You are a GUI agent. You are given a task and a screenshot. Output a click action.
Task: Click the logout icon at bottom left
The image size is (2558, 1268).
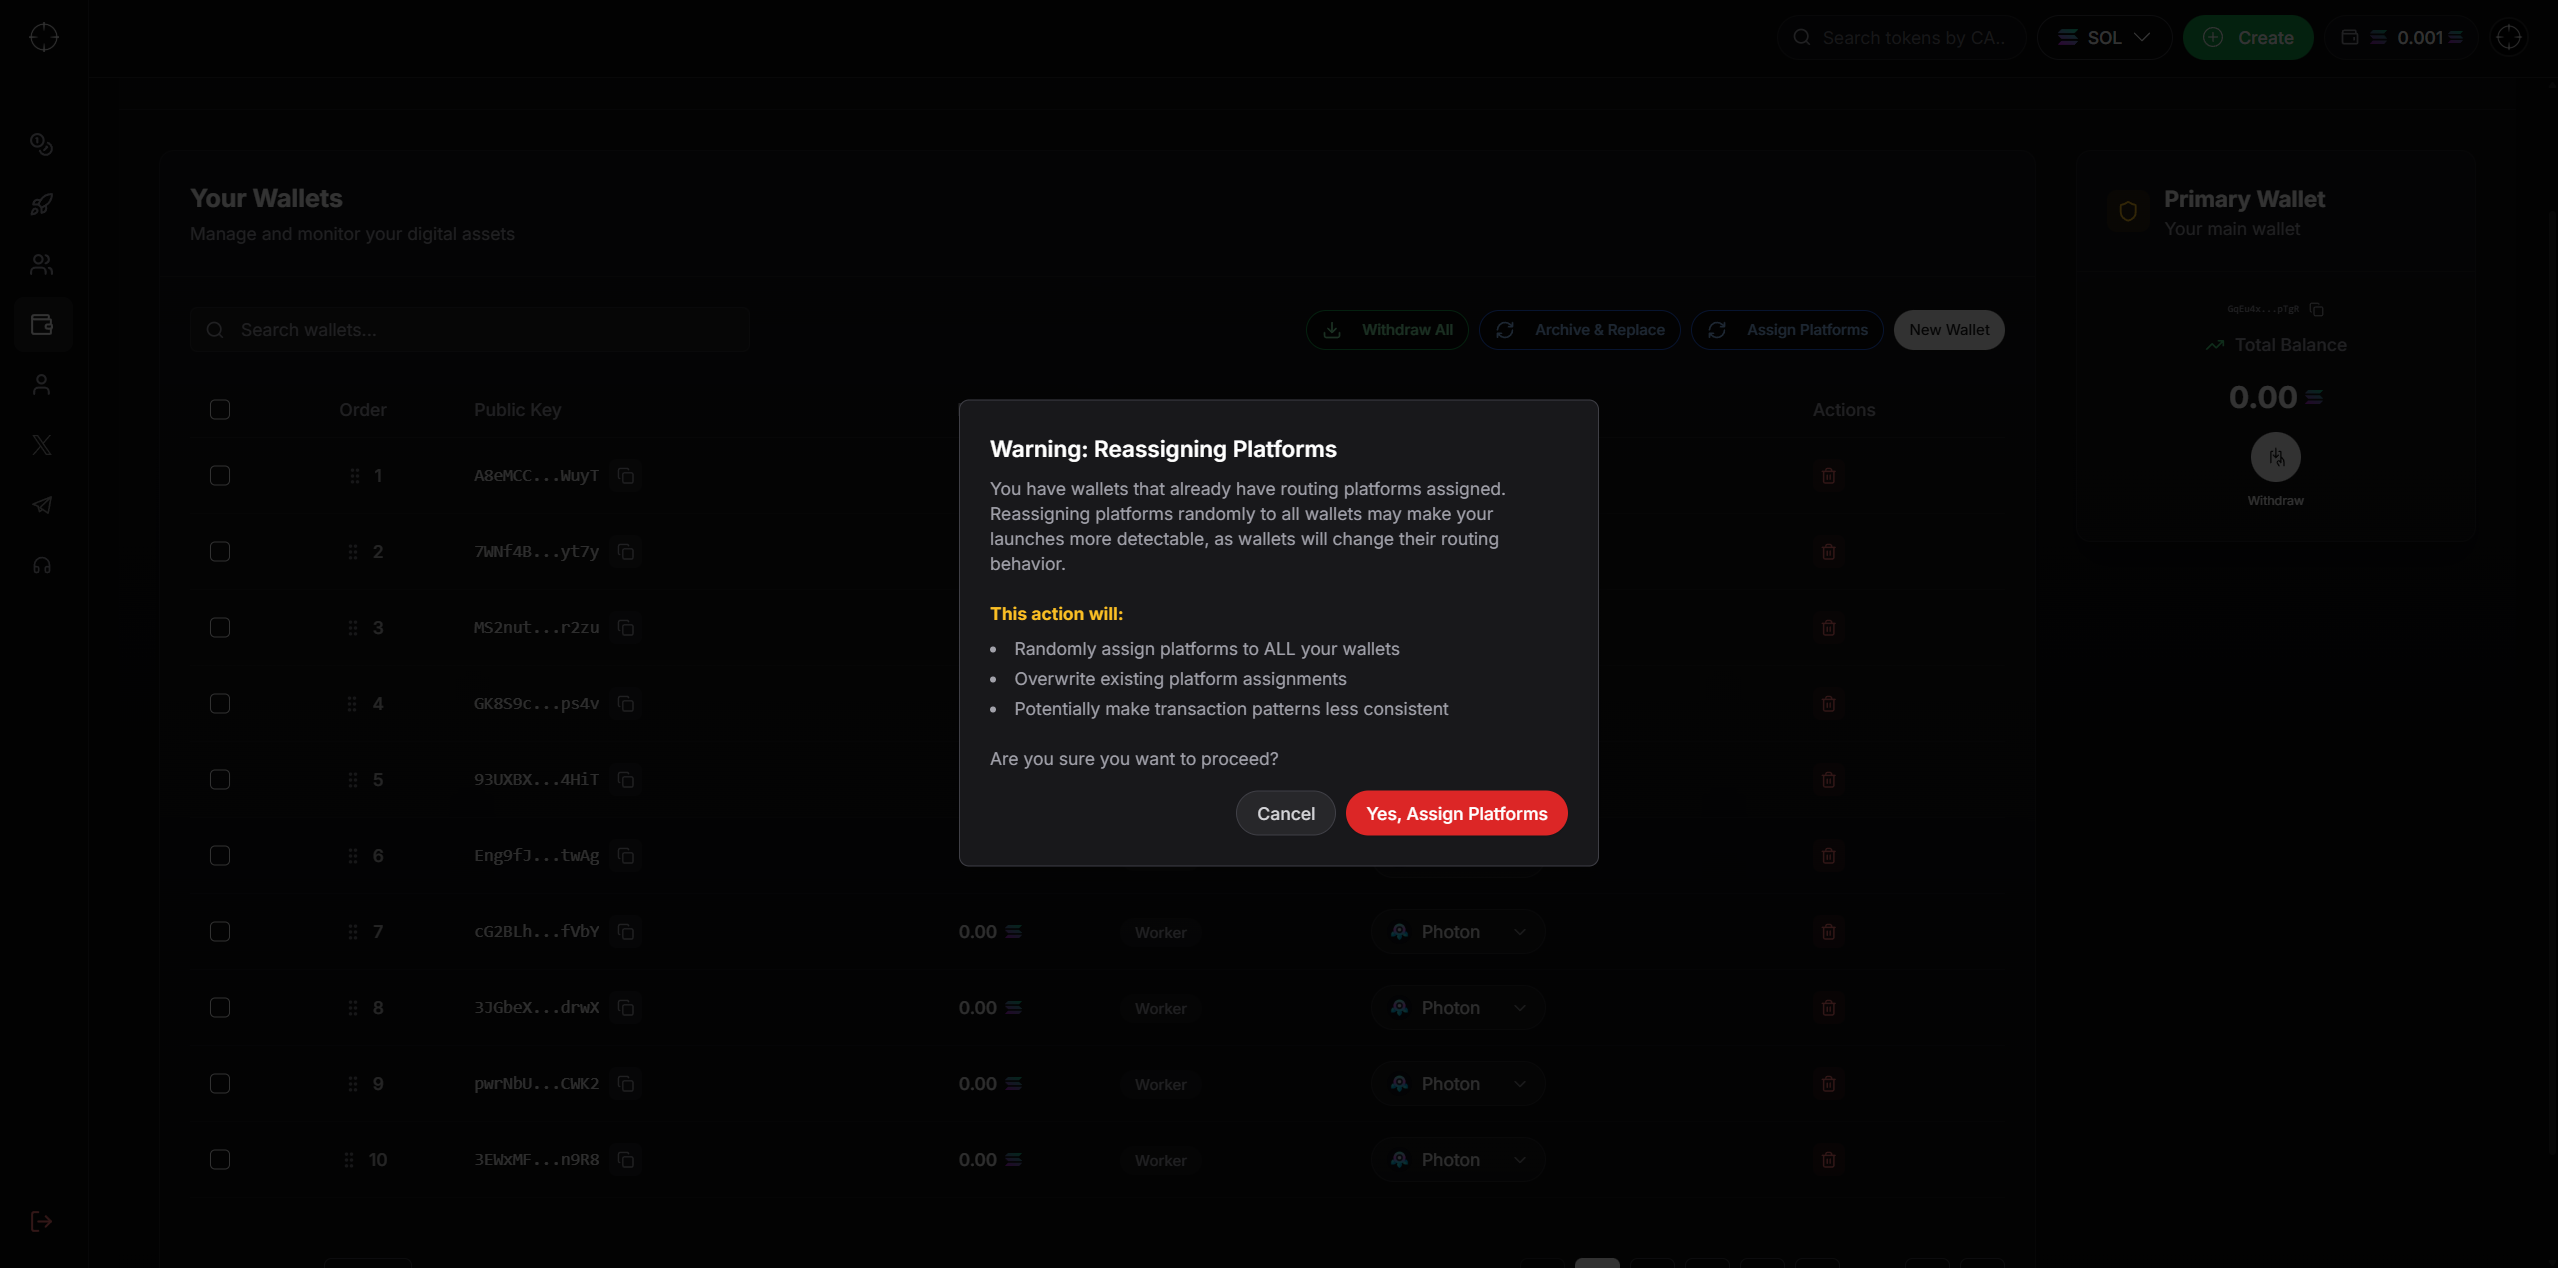pos(42,1221)
